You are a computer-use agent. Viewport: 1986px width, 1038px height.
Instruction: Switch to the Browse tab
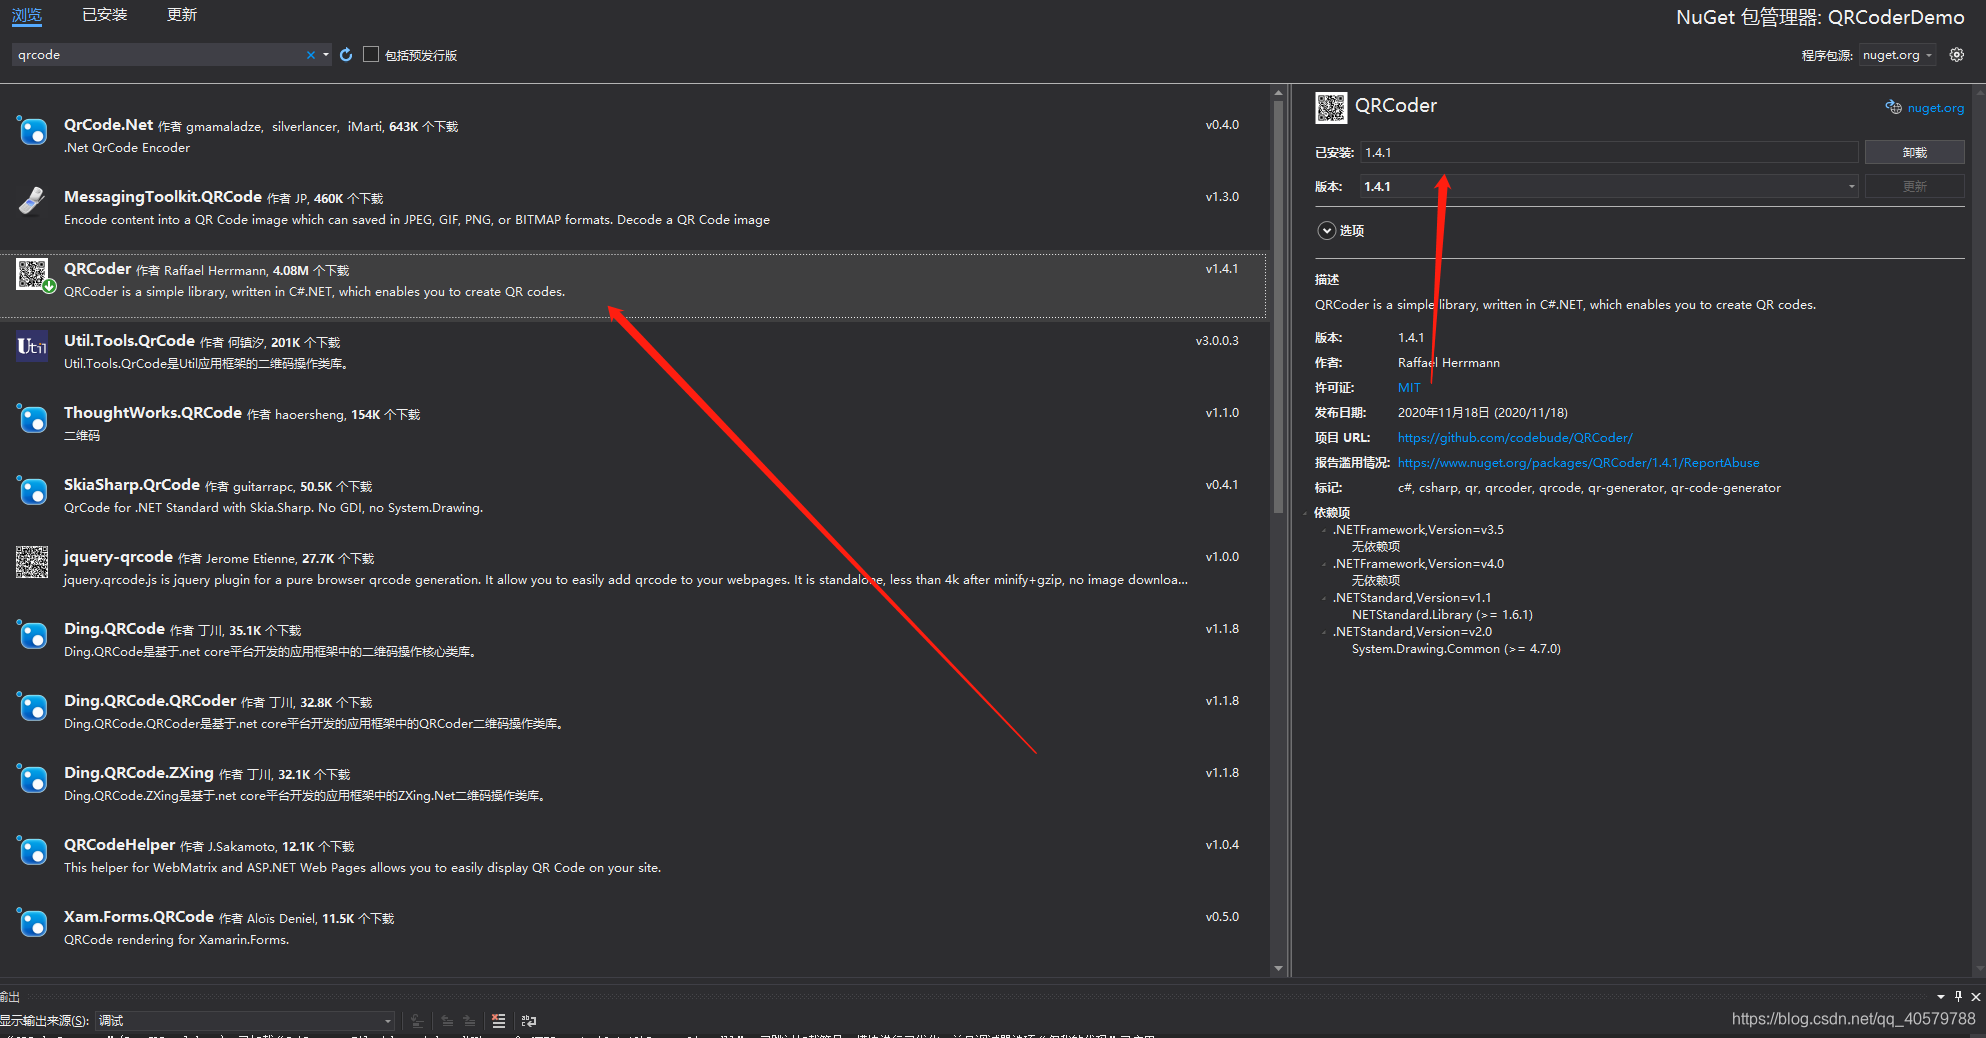(x=27, y=15)
